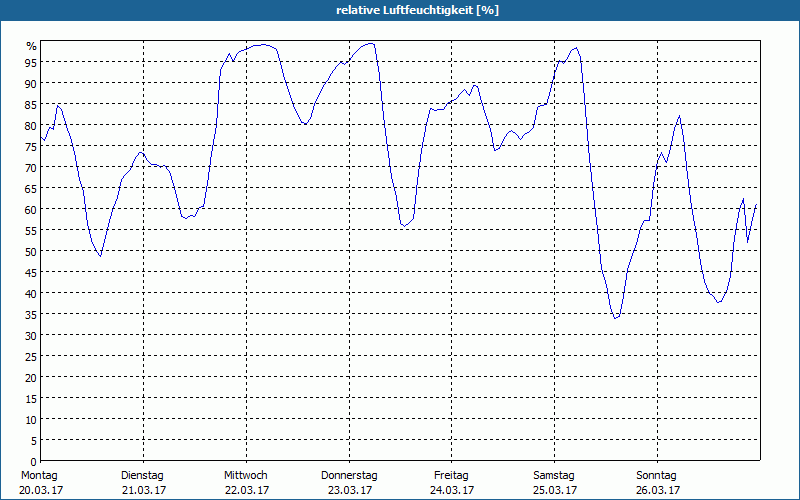The image size is (800, 500).
Task: Click the '55' y-axis value
Action: (31, 231)
